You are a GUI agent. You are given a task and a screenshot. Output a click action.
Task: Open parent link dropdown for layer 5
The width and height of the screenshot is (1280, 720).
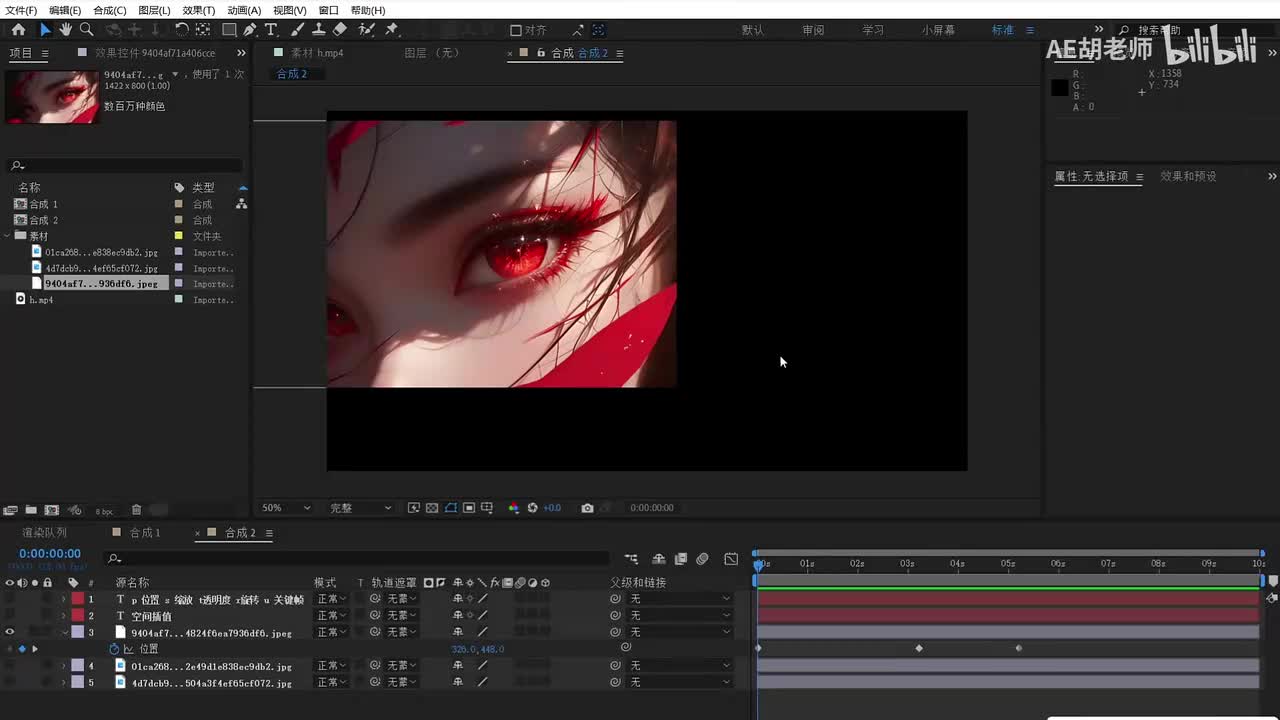[x=680, y=683]
